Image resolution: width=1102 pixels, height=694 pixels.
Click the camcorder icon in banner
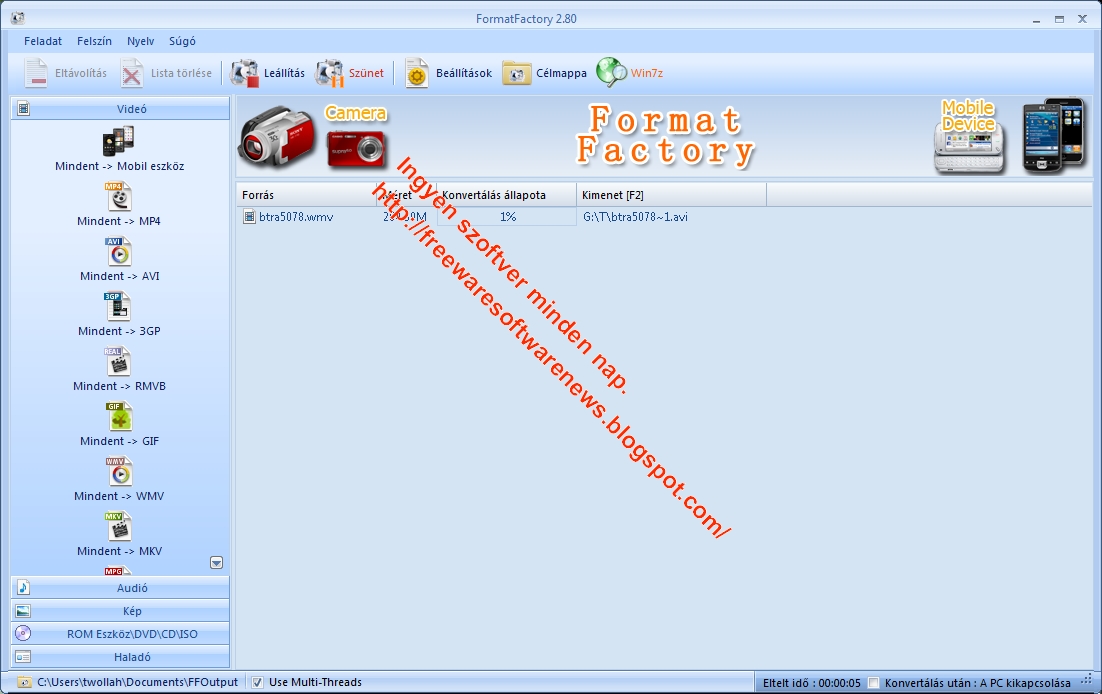tap(277, 136)
